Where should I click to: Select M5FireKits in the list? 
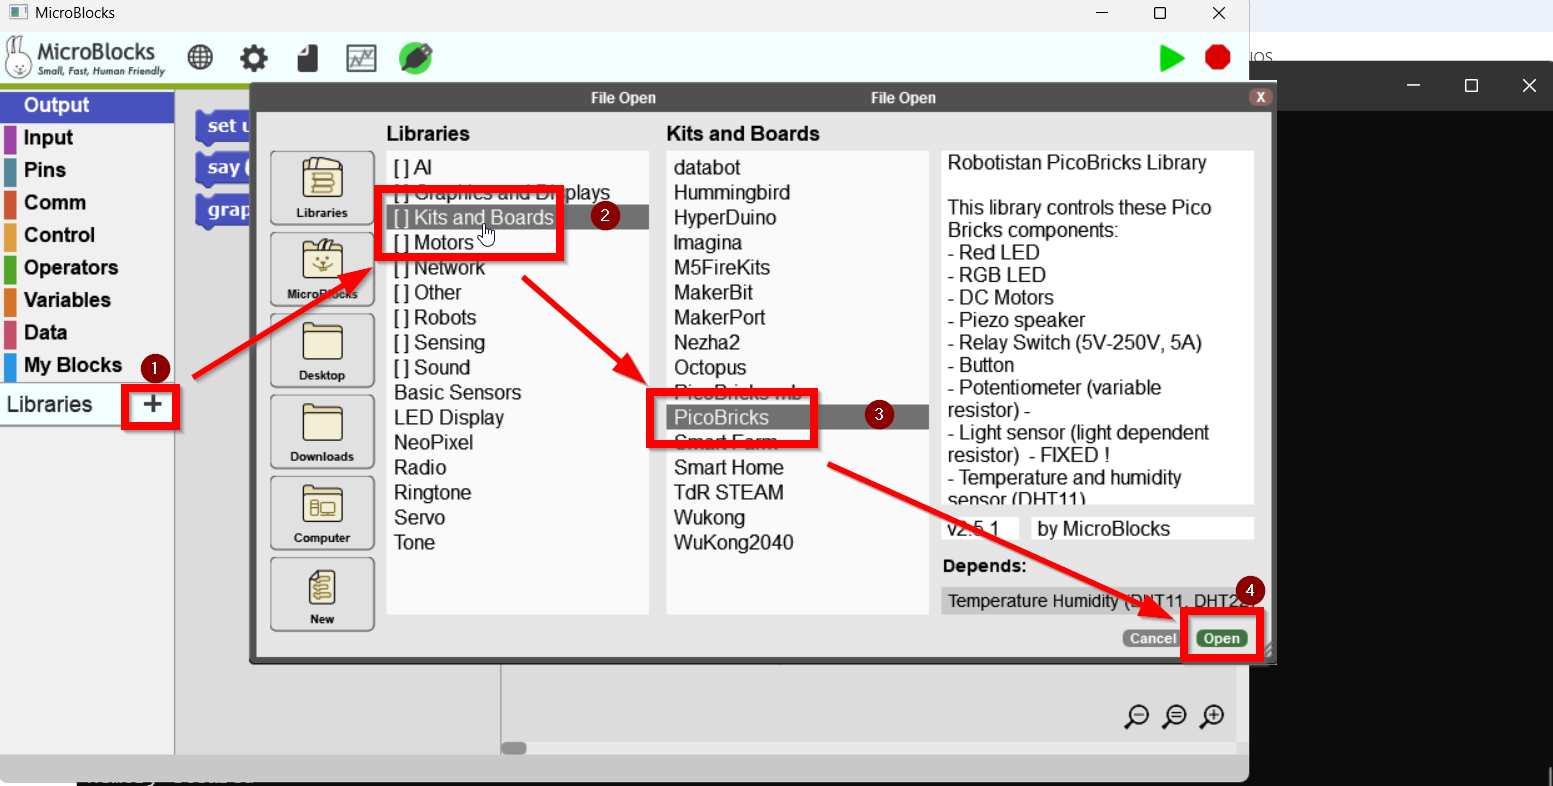pyautogui.click(x=798, y=268)
